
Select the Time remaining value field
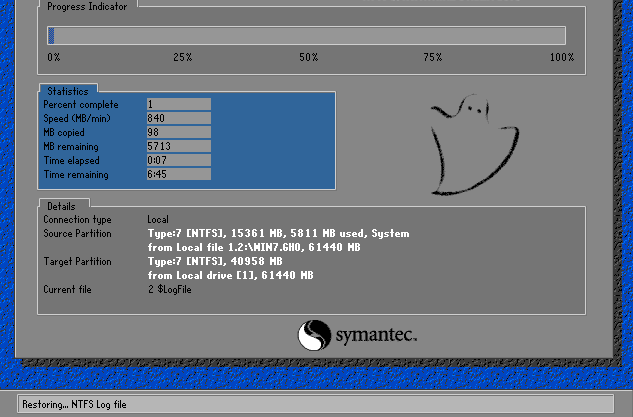tap(178, 175)
